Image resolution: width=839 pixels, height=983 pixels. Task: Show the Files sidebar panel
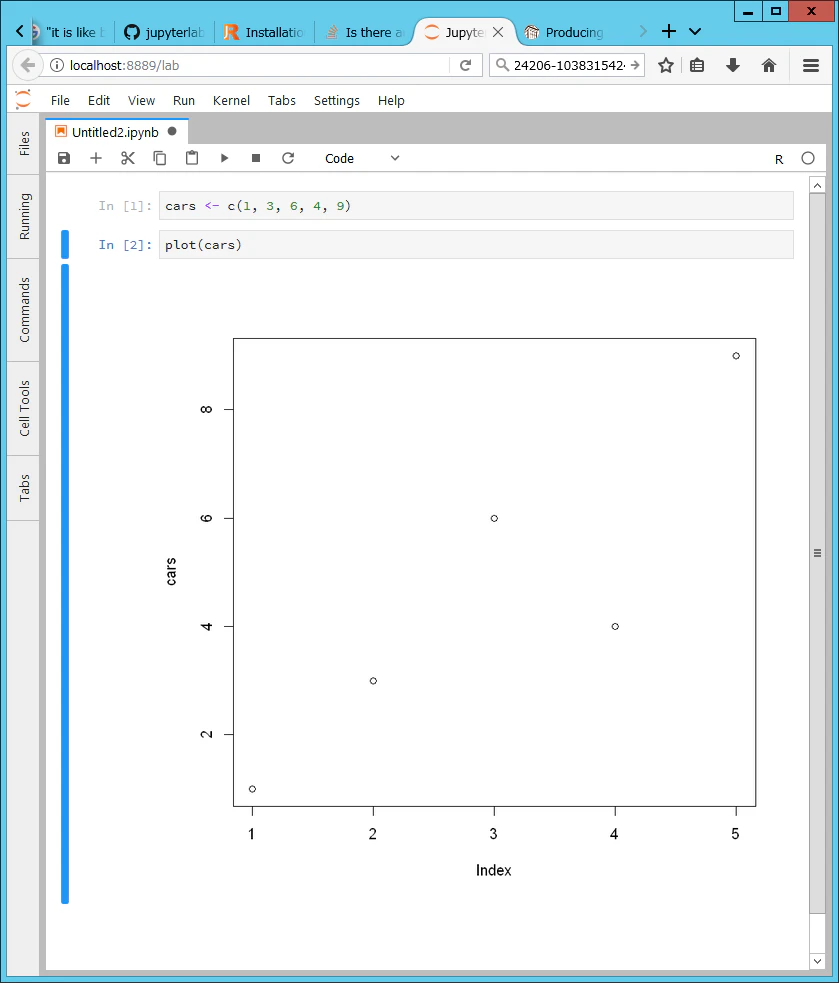24,144
